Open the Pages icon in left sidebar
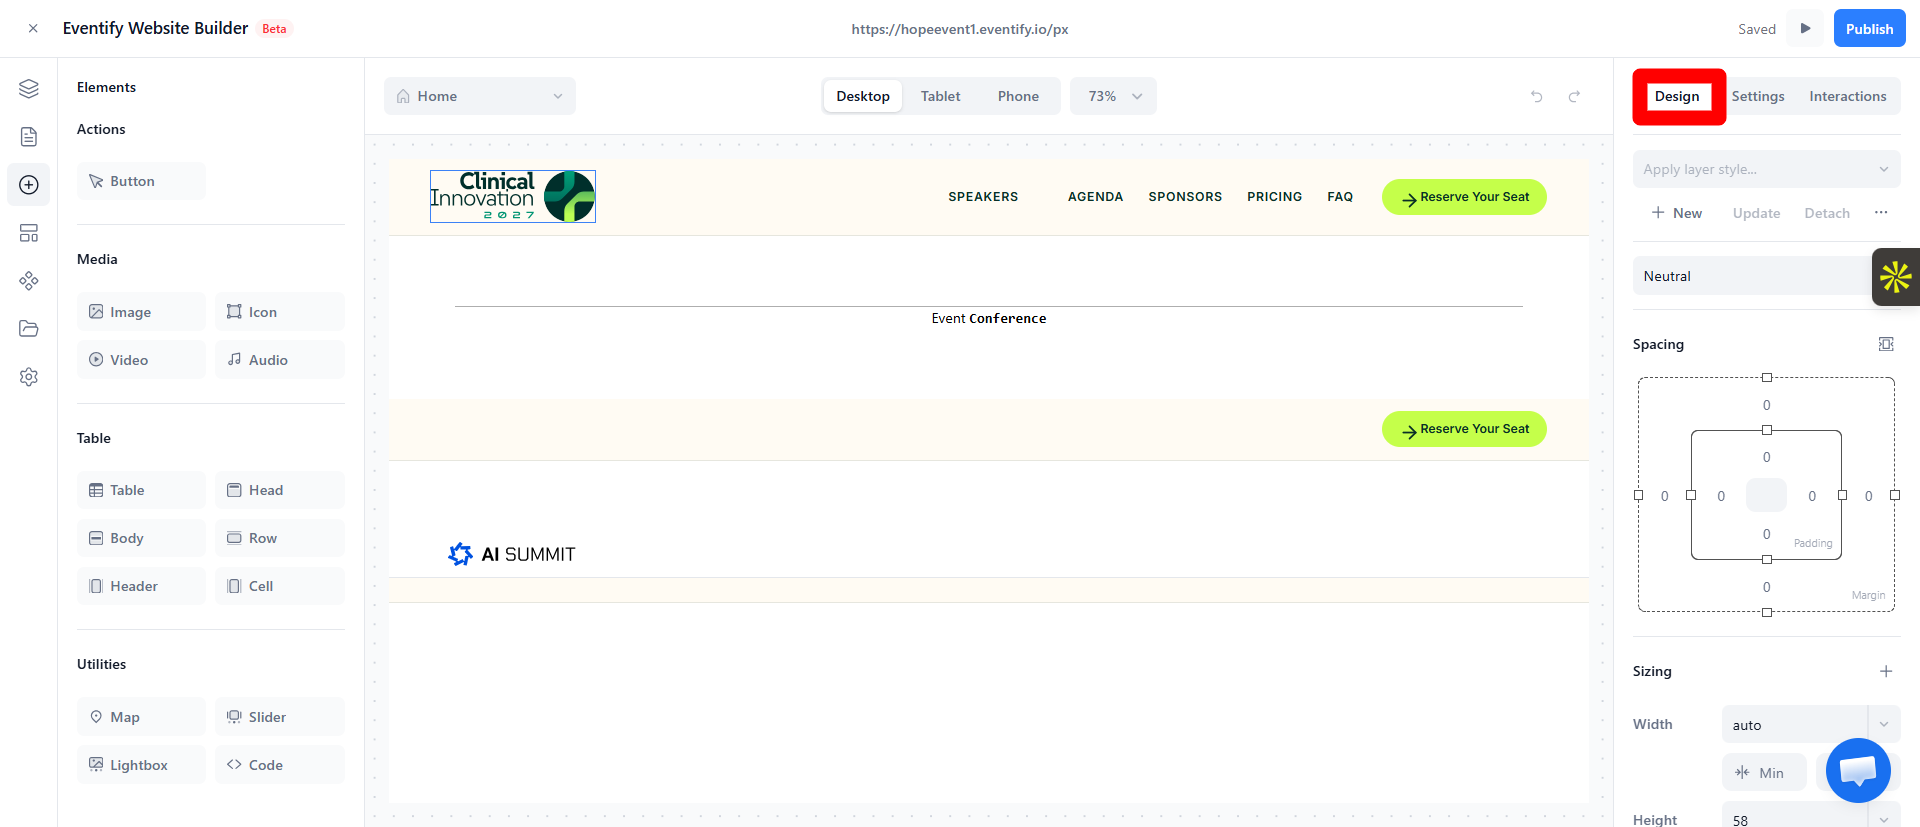Viewport: 1920px width, 827px height. coord(29,137)
